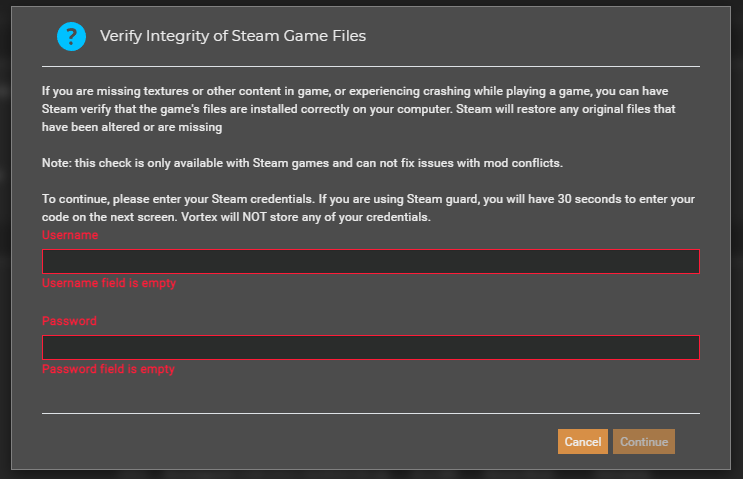Click the 'Verify Integrity of Steam Game Files' title
The height and width of the screenshot is (479, 743).
(233, 36)
